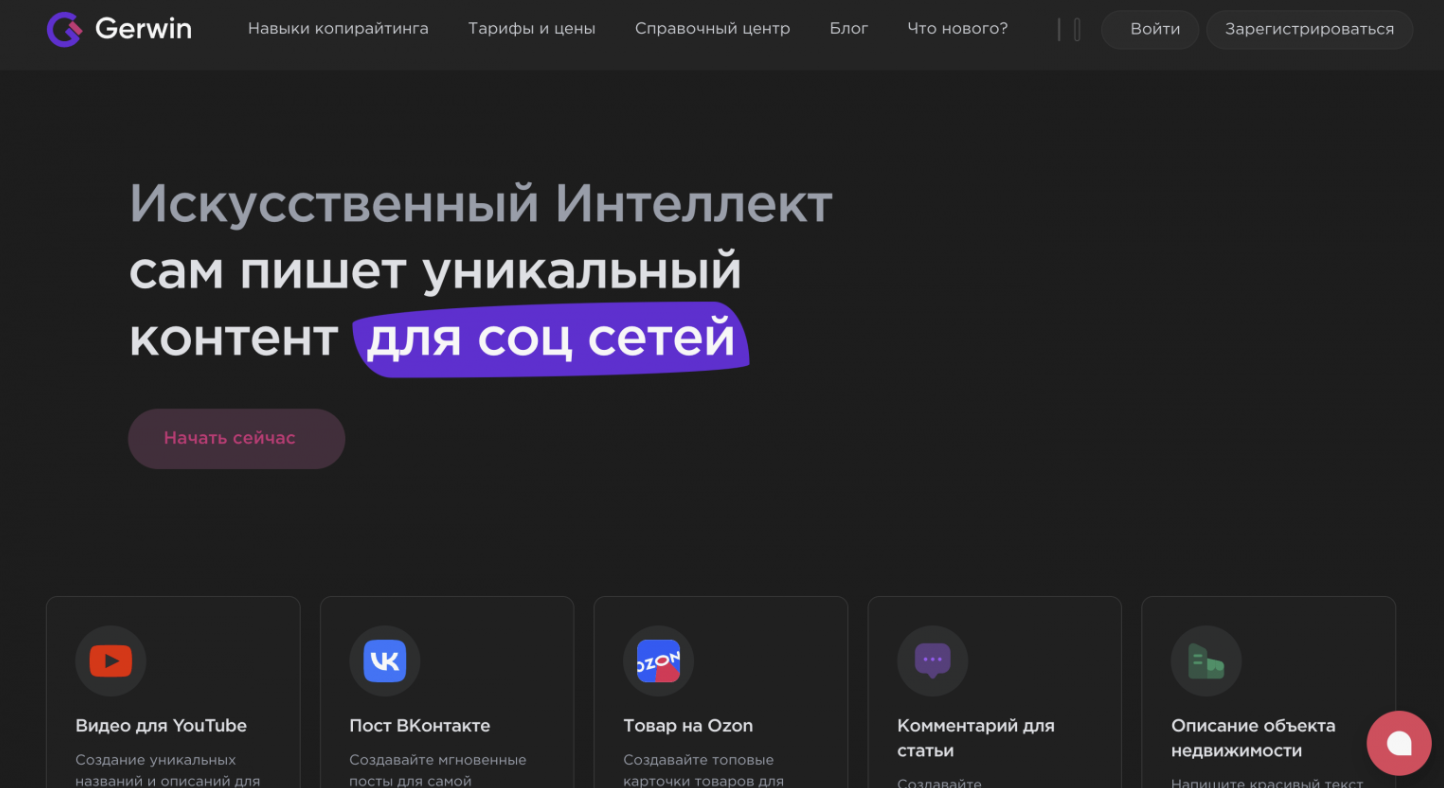Image resolution: width=1444 pixels, height=788 pixels.
Task: Click the Ozon logo icon
Action: [x=658, y=661]
